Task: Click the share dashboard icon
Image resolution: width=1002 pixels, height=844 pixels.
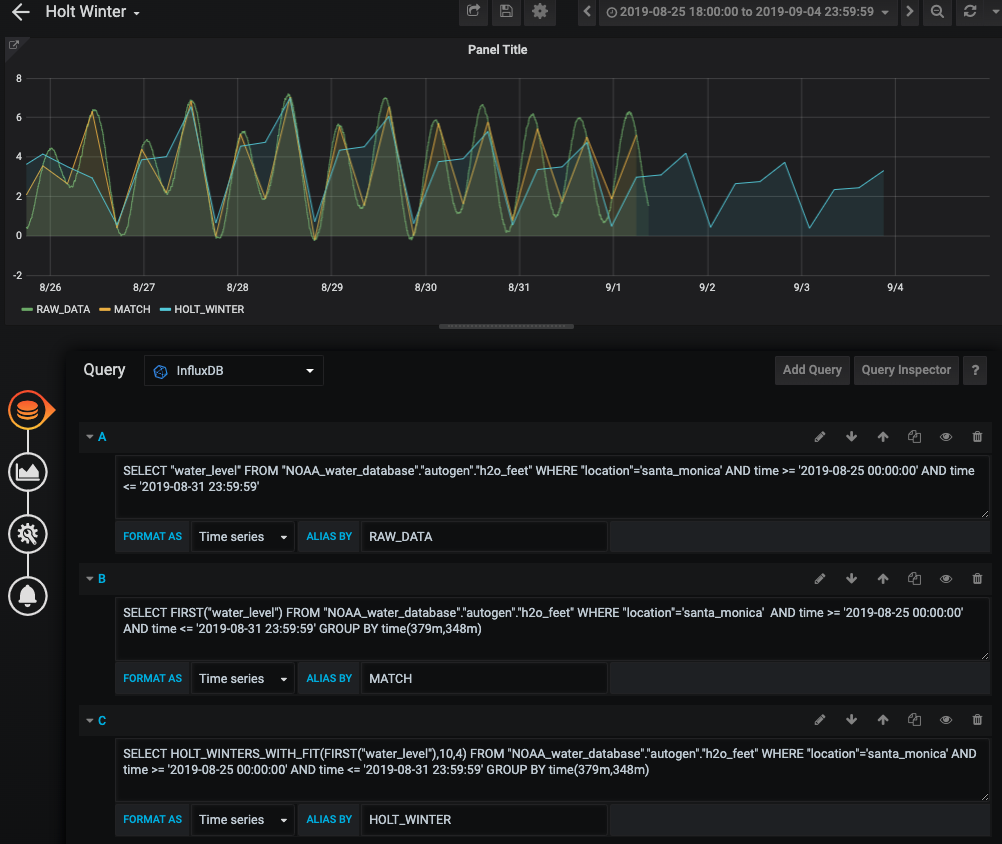Action: 474,12
